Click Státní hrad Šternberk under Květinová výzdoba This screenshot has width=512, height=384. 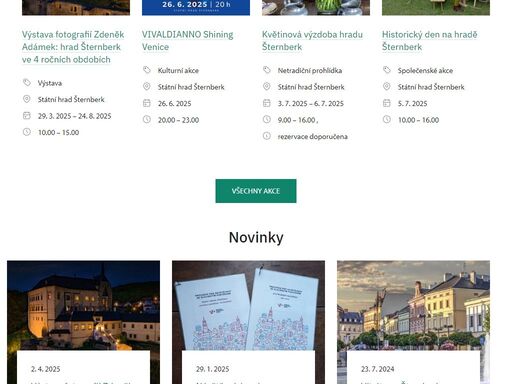coord(311,87)
